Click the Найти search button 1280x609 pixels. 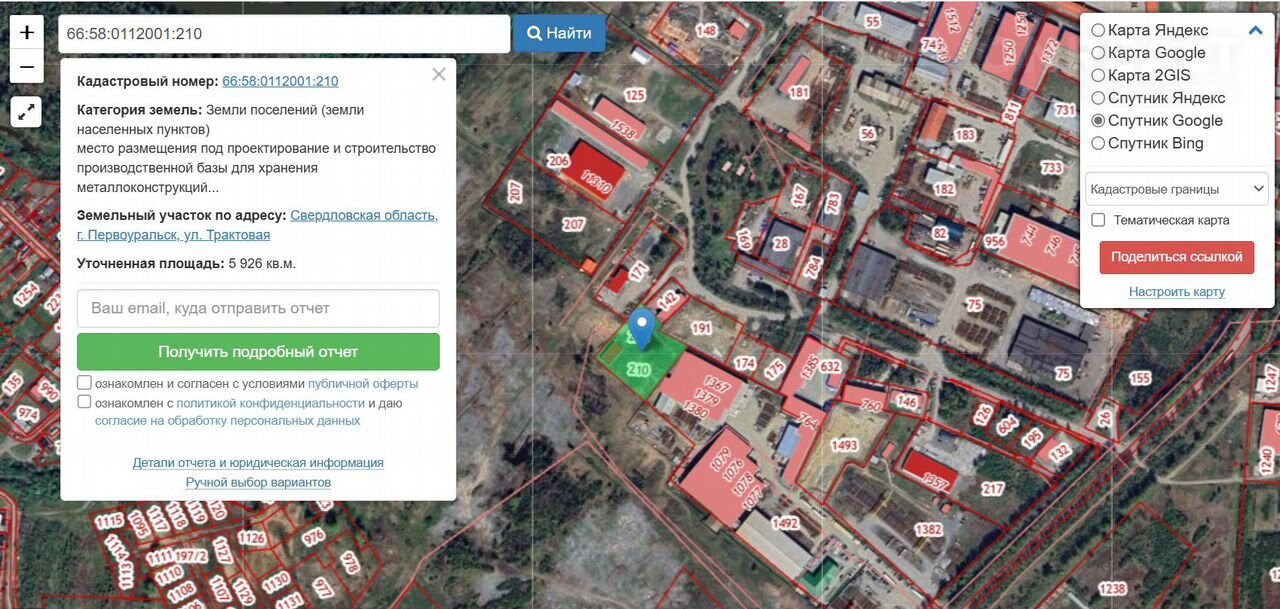pyautogui.click(x=559, y=33)
